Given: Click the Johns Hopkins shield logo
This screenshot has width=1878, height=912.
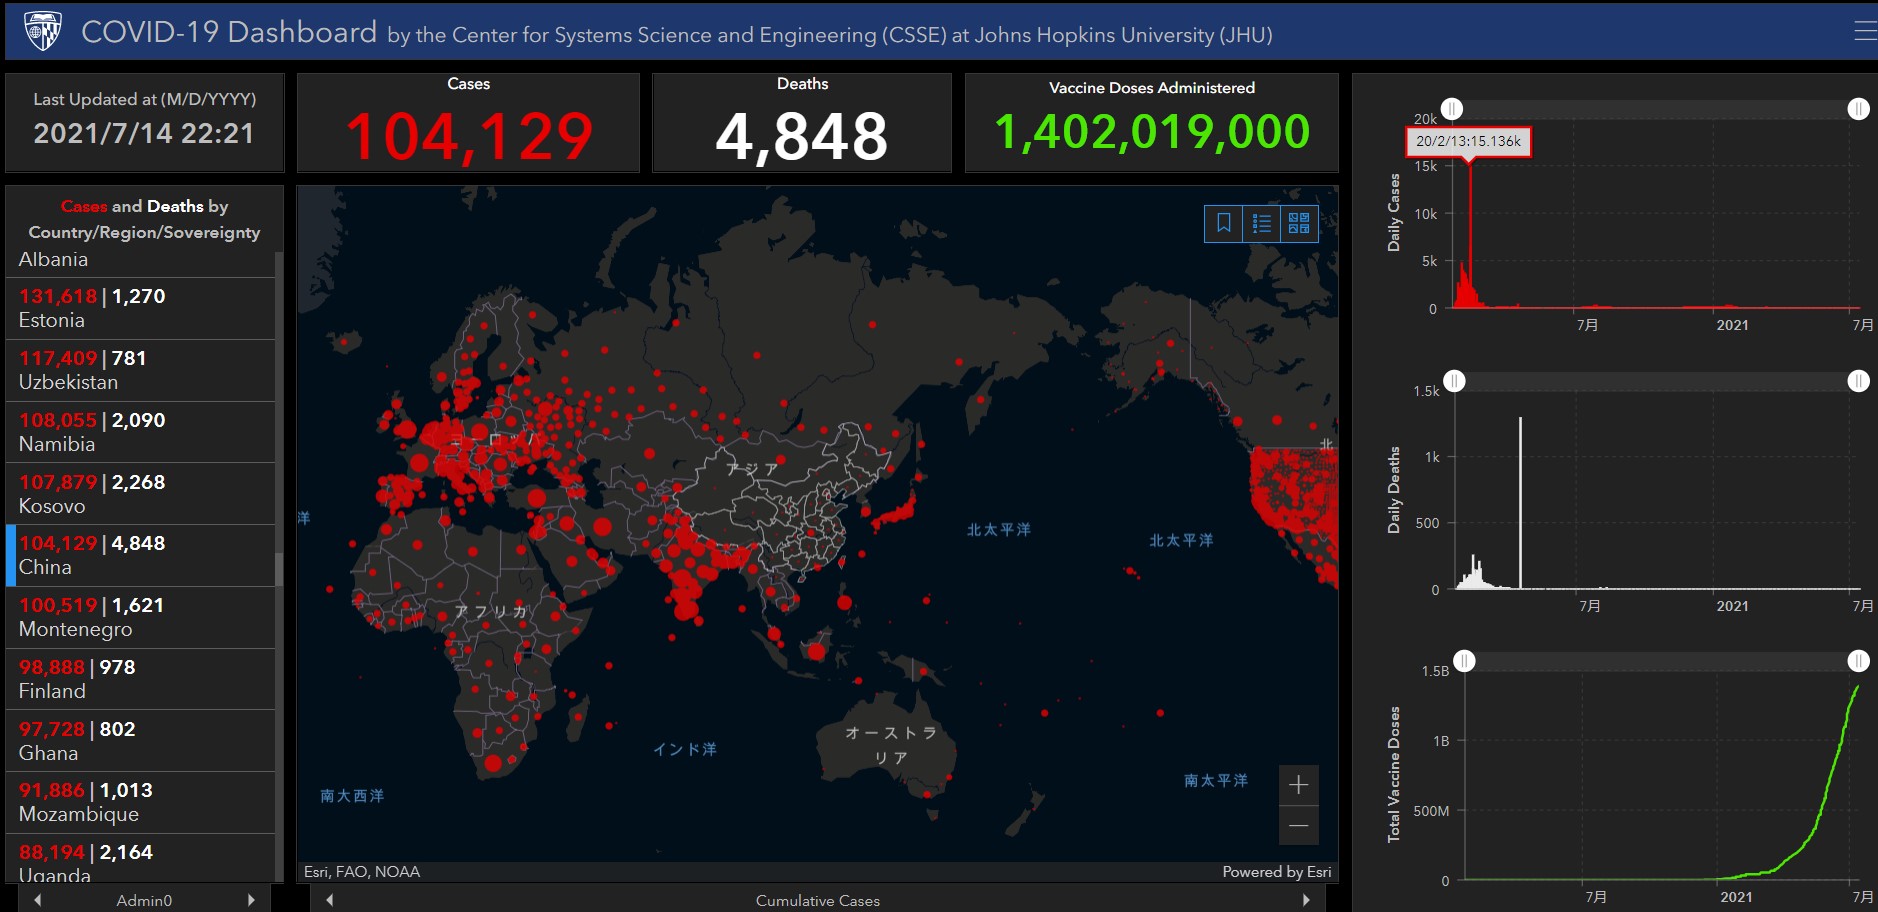Looking at the screenshot, I should (43, 32).
